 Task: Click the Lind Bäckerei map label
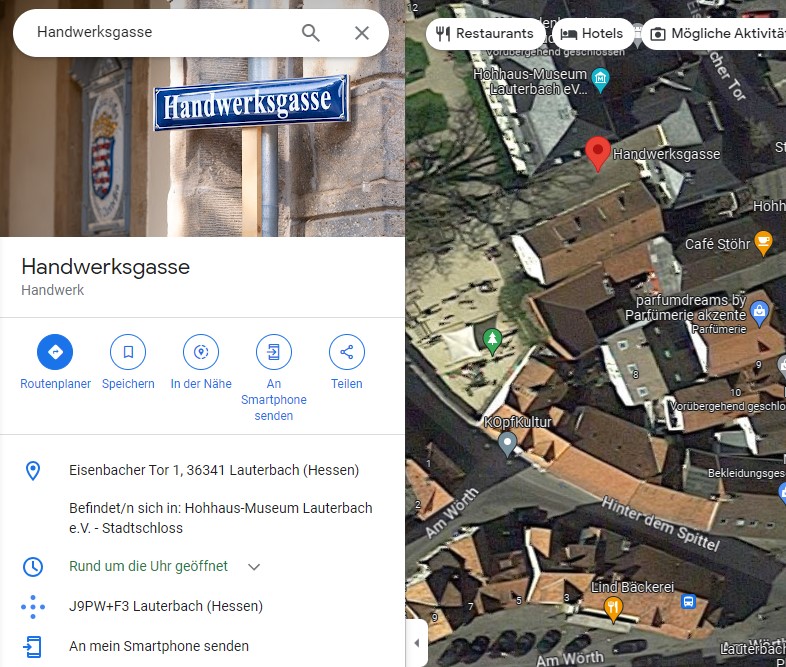pyautogui.click(x=632, y=587)
